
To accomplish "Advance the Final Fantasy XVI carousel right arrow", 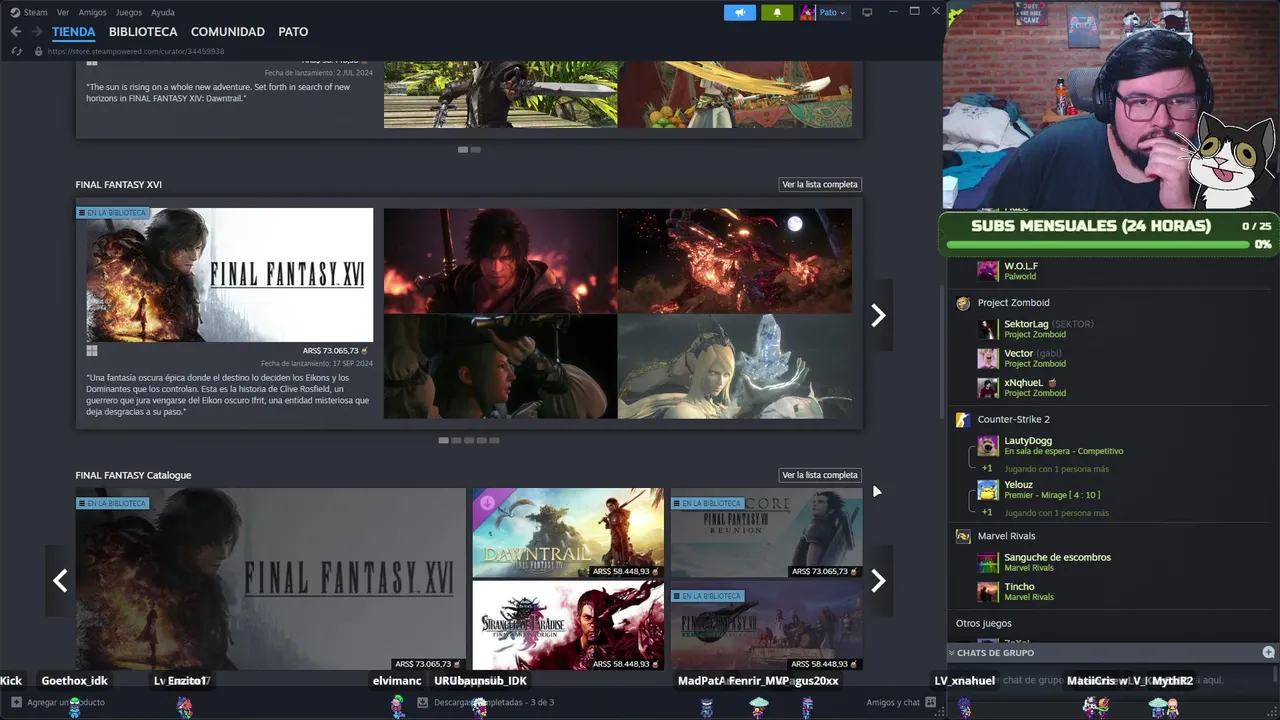I will pyautogui.click(x=878, y=315).
